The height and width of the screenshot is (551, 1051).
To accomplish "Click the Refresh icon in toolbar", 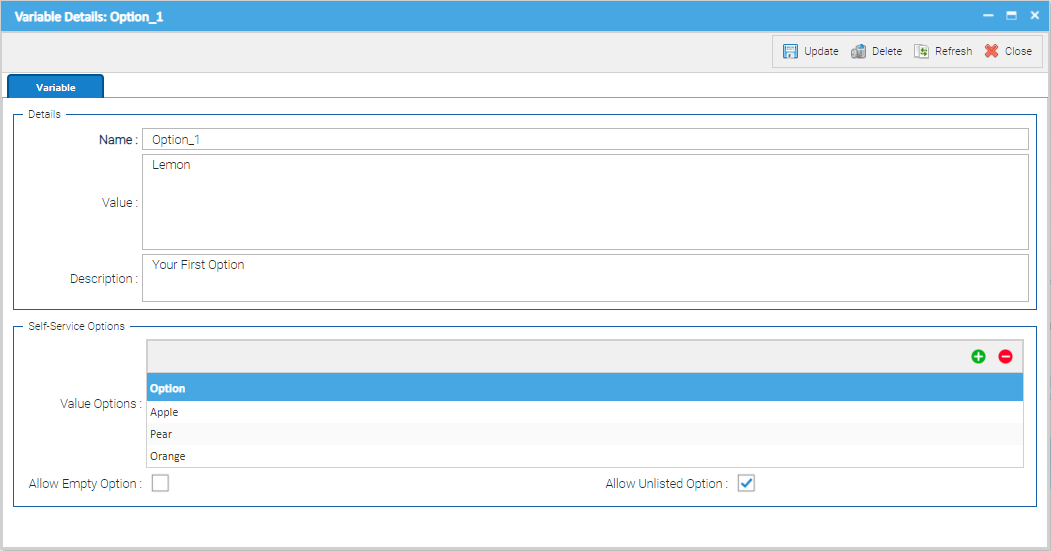I will 921,51.
